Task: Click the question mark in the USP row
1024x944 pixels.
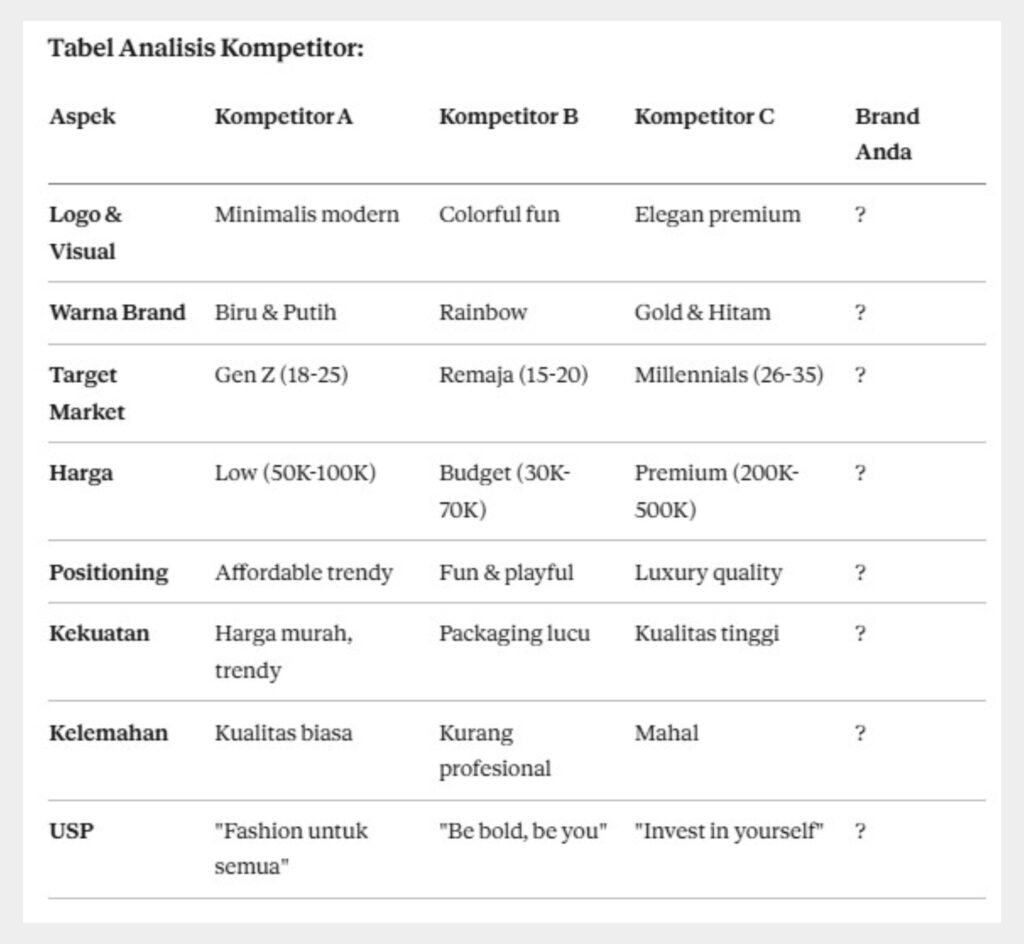Action: pyautogui.click(x=860, y=831)
